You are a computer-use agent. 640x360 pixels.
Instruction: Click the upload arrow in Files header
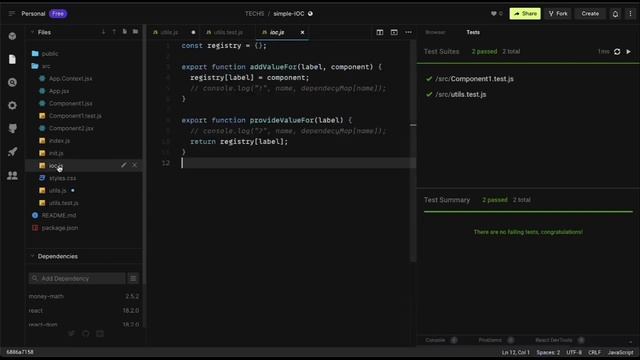click(x=114, y=32)
